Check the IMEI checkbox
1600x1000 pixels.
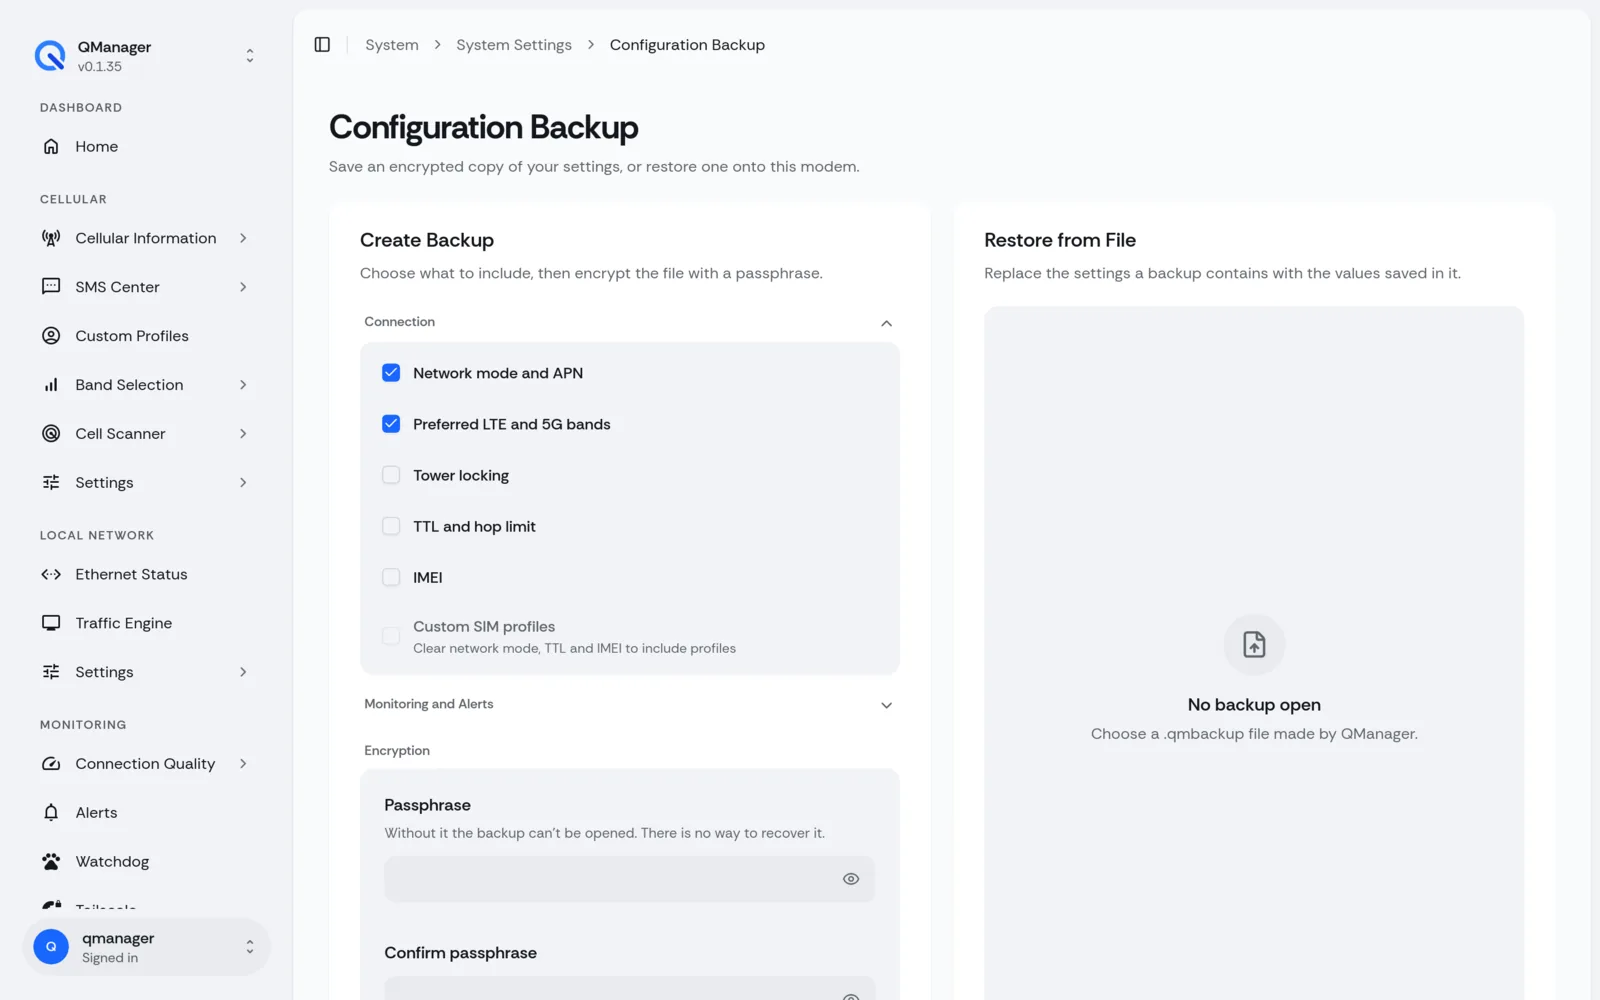(x=391, y=577)
